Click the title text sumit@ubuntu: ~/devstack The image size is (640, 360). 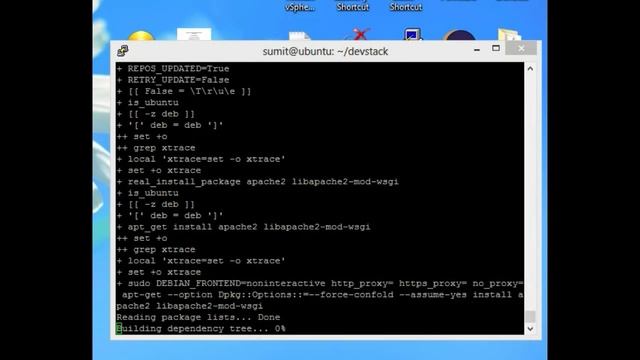(x=325, y=51)
